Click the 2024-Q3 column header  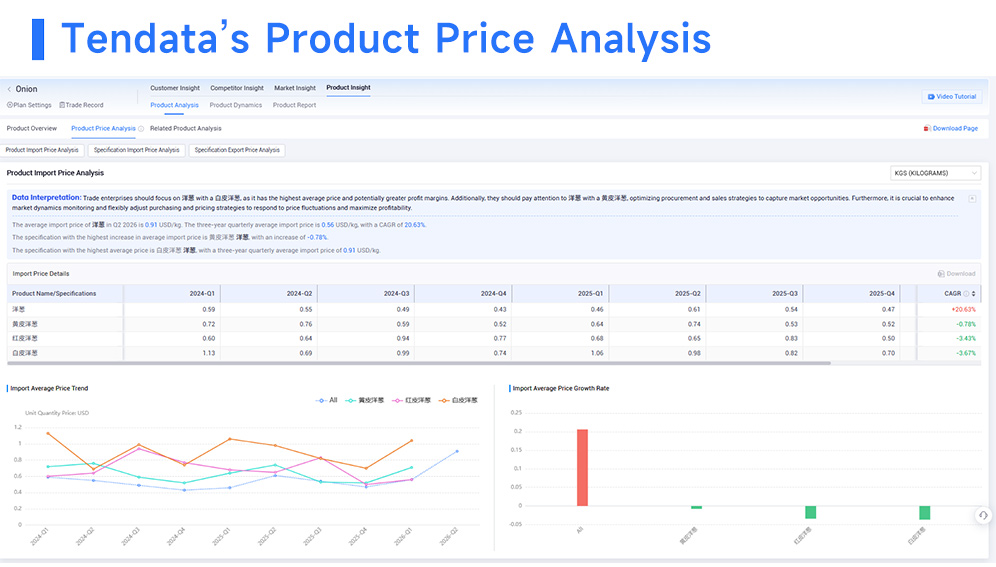pyautogui.click(x=396, y=294)
